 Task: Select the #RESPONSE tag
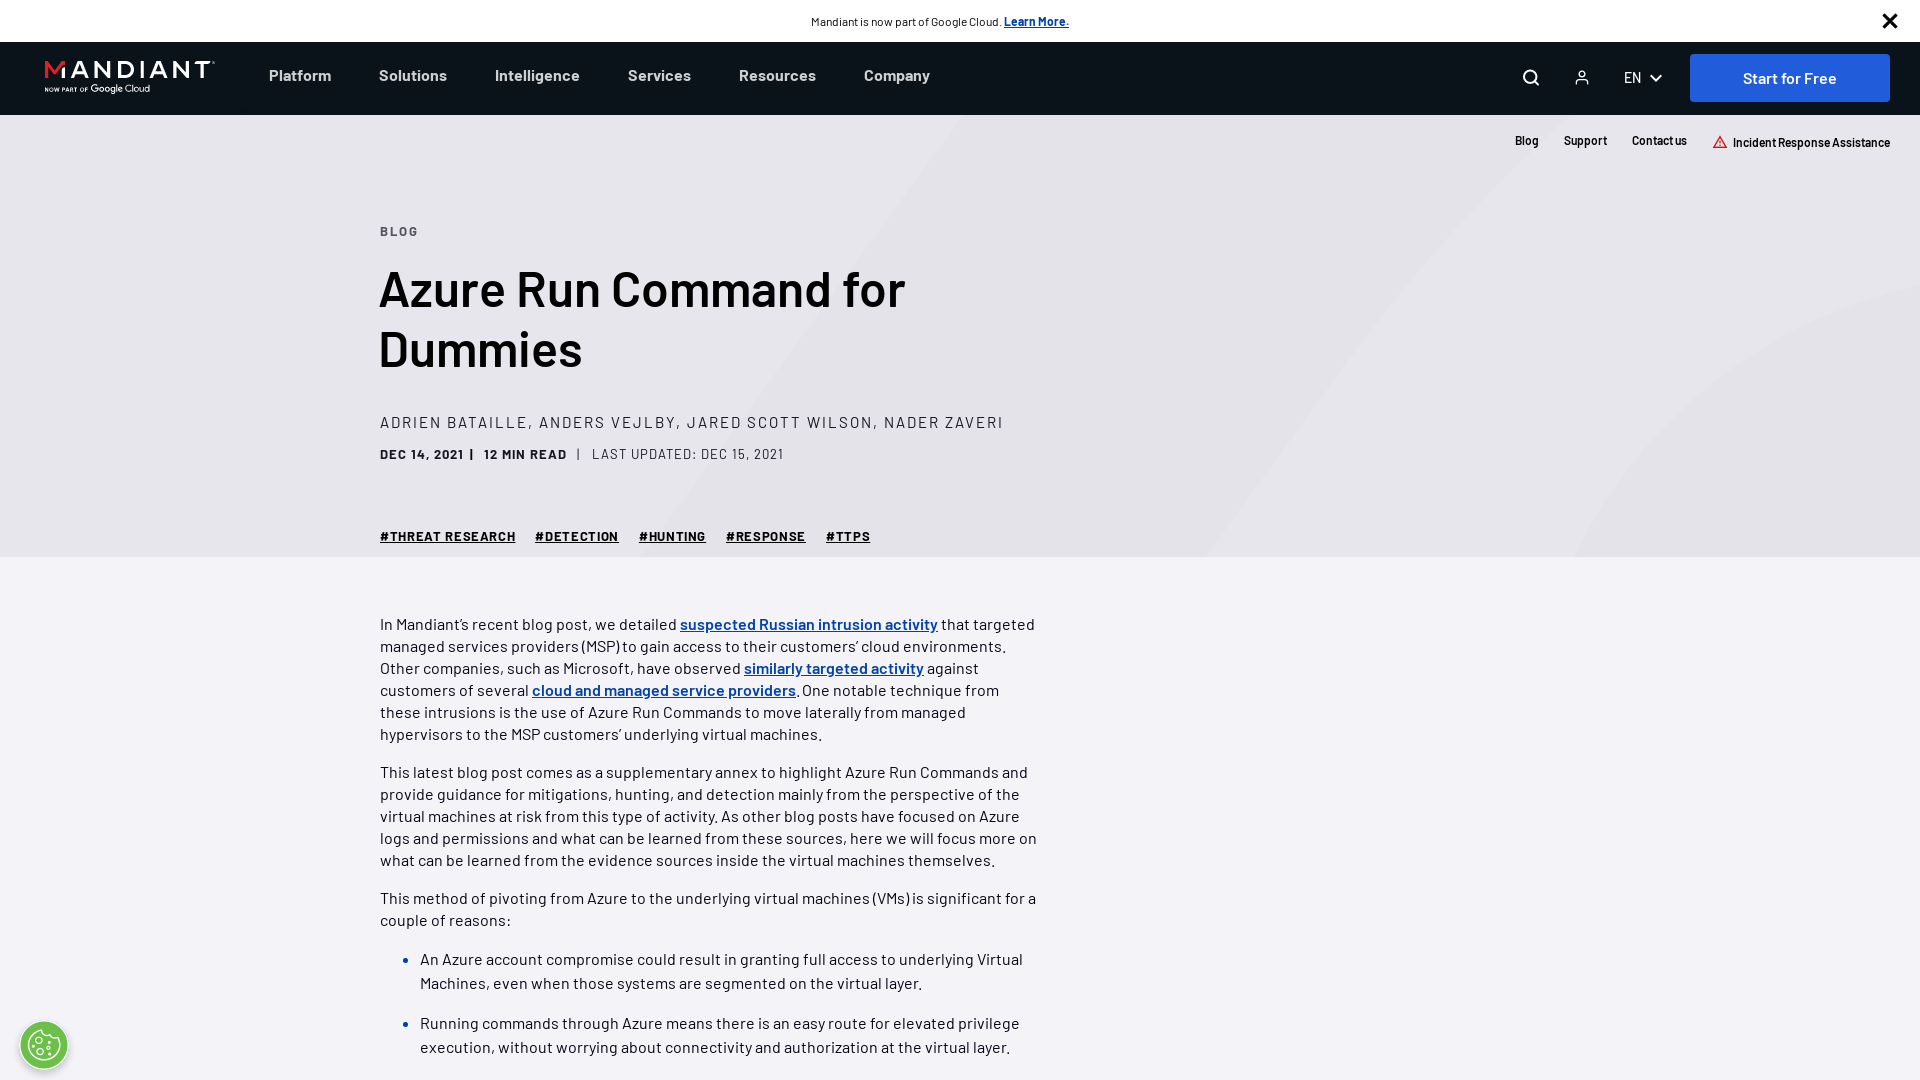click(x=766, y=537)
